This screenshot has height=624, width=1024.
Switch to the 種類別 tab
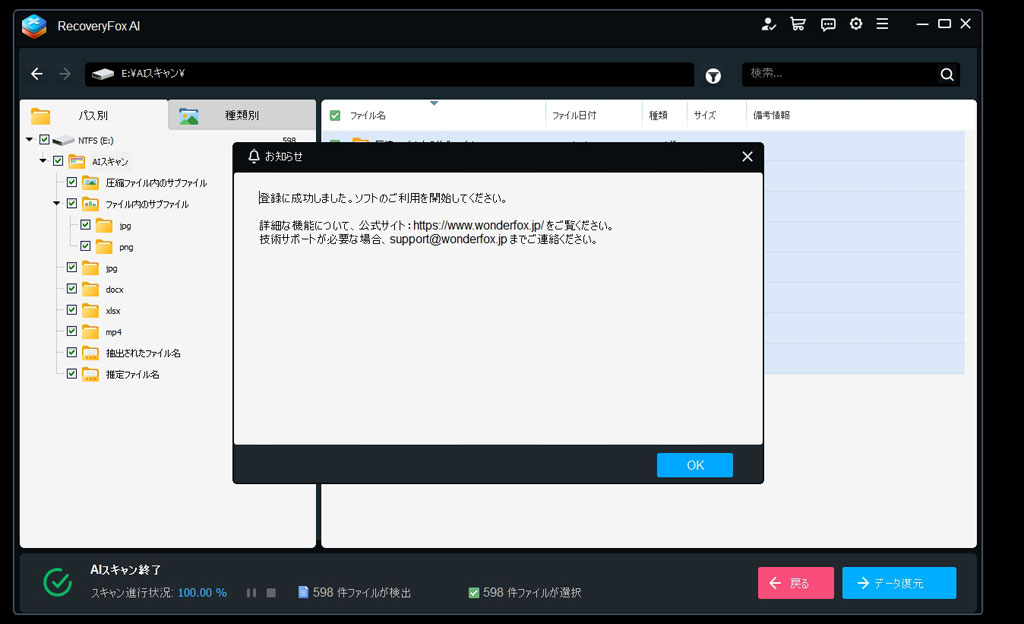pyautogui.click(x=240, y=115)
